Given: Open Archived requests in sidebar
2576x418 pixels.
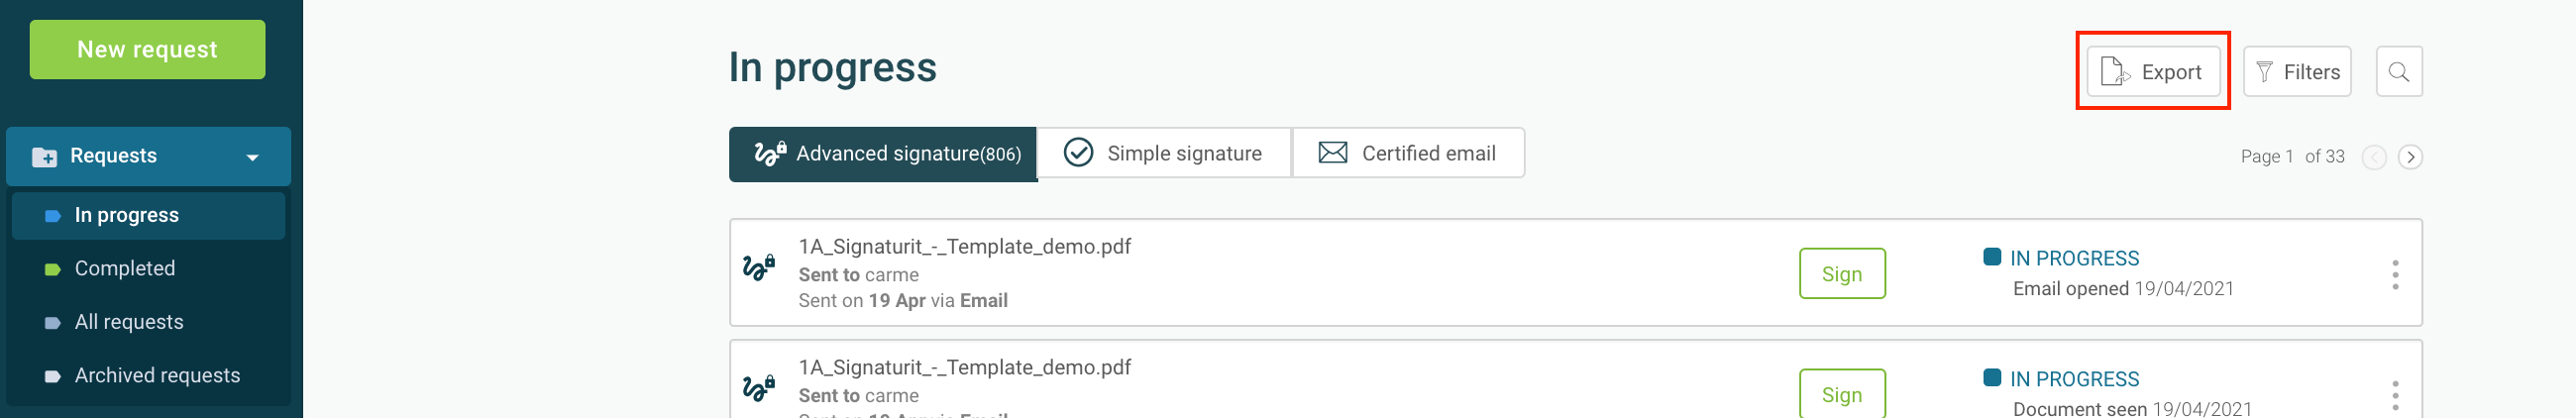Looking at the screenshot, I should (148, 375).
